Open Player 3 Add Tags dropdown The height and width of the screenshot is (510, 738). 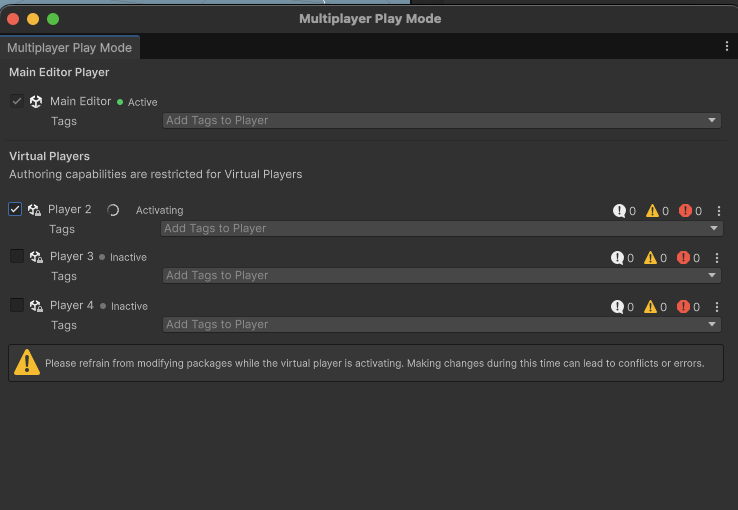tap(441, 276)
